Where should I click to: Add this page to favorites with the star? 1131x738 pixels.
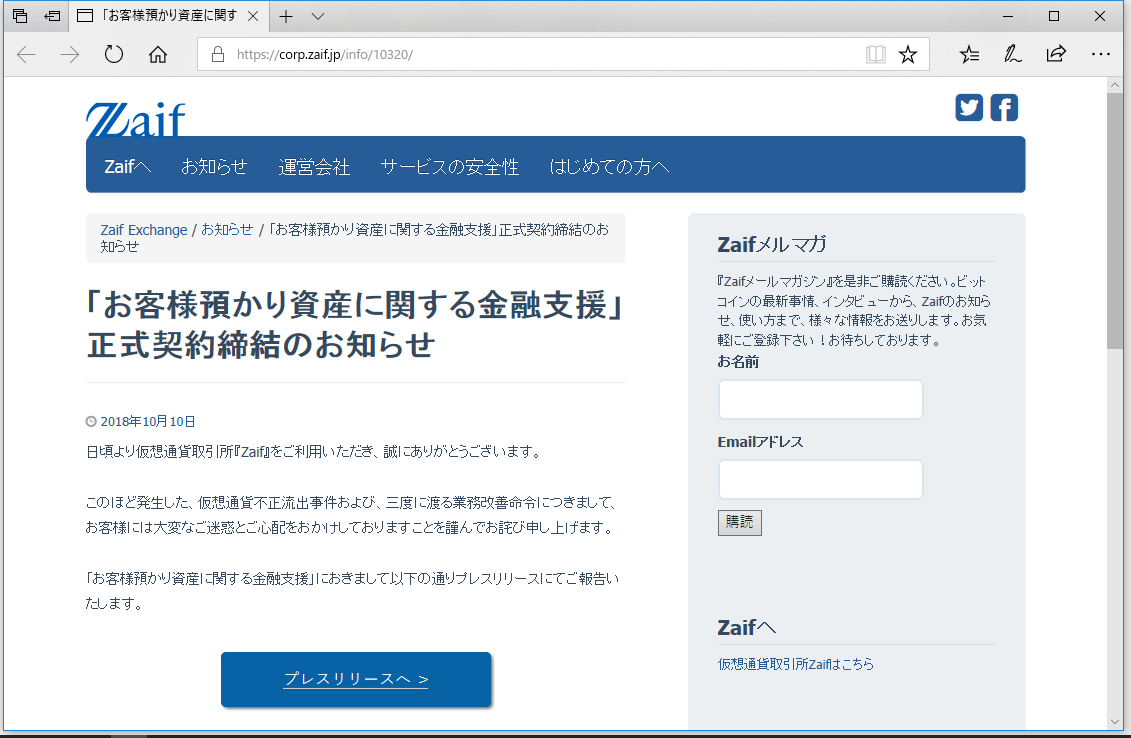click(908, 54)
